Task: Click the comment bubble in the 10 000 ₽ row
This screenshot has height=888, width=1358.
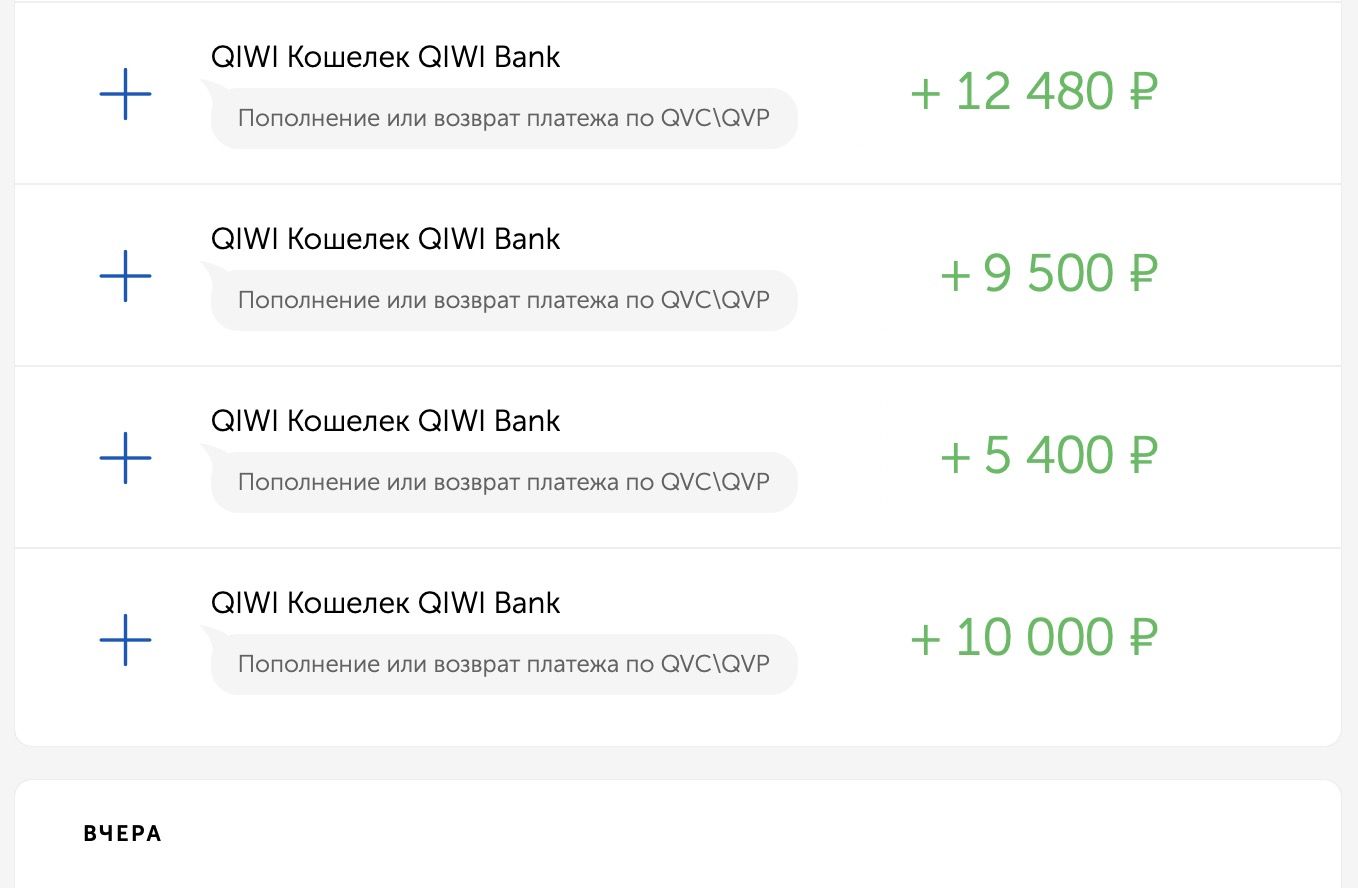Action: point(503,665)
